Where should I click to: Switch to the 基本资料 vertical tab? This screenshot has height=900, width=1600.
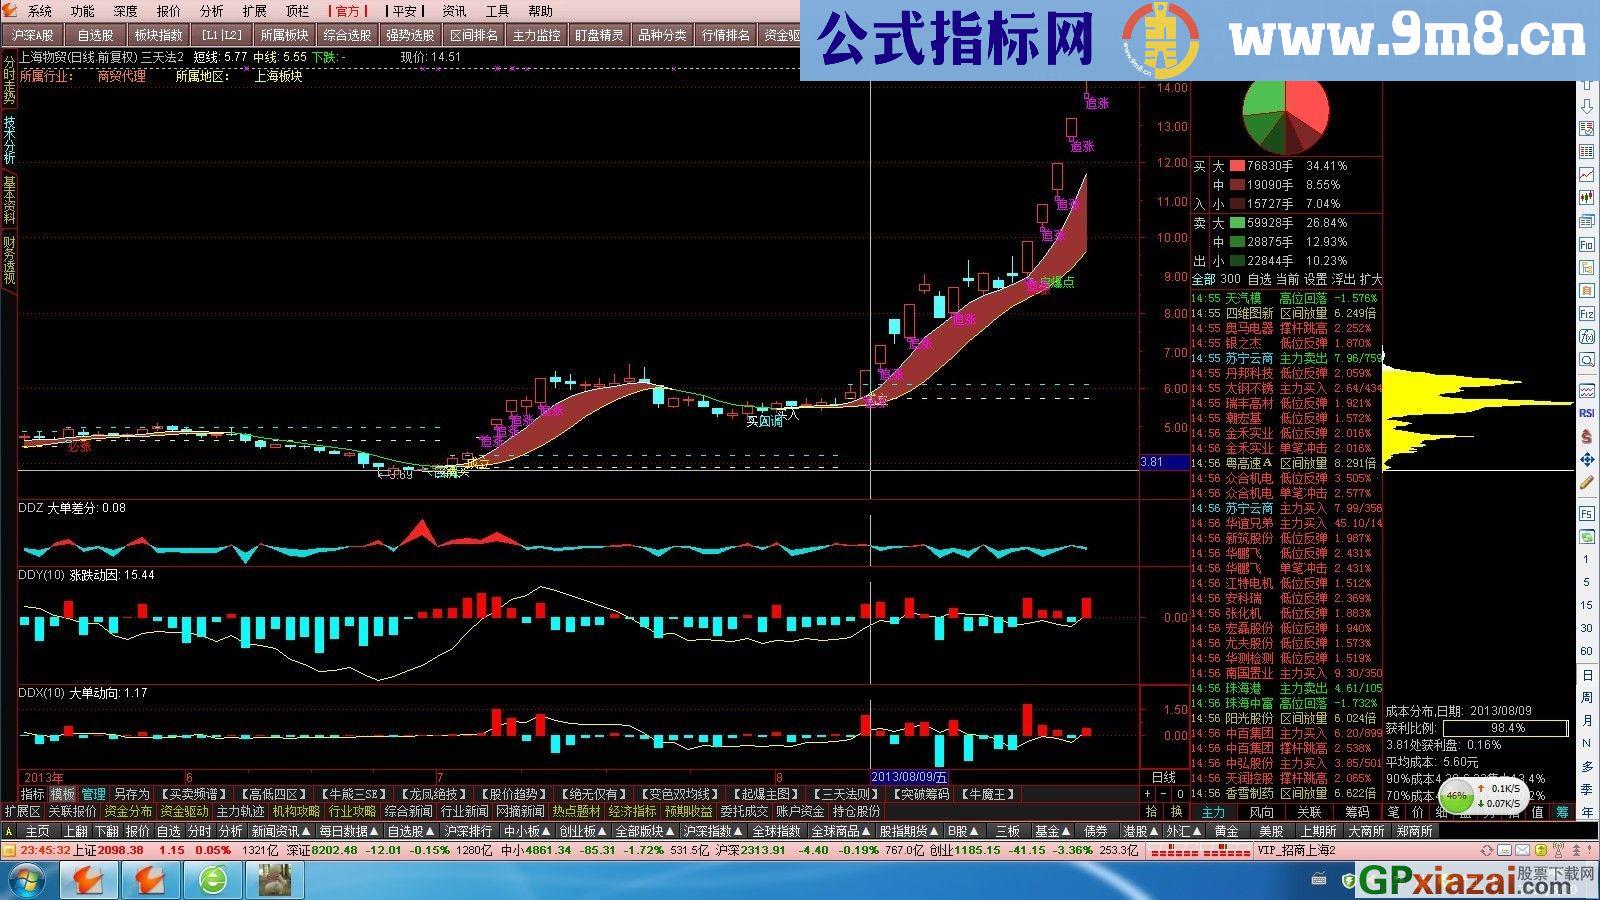(9, 200)
